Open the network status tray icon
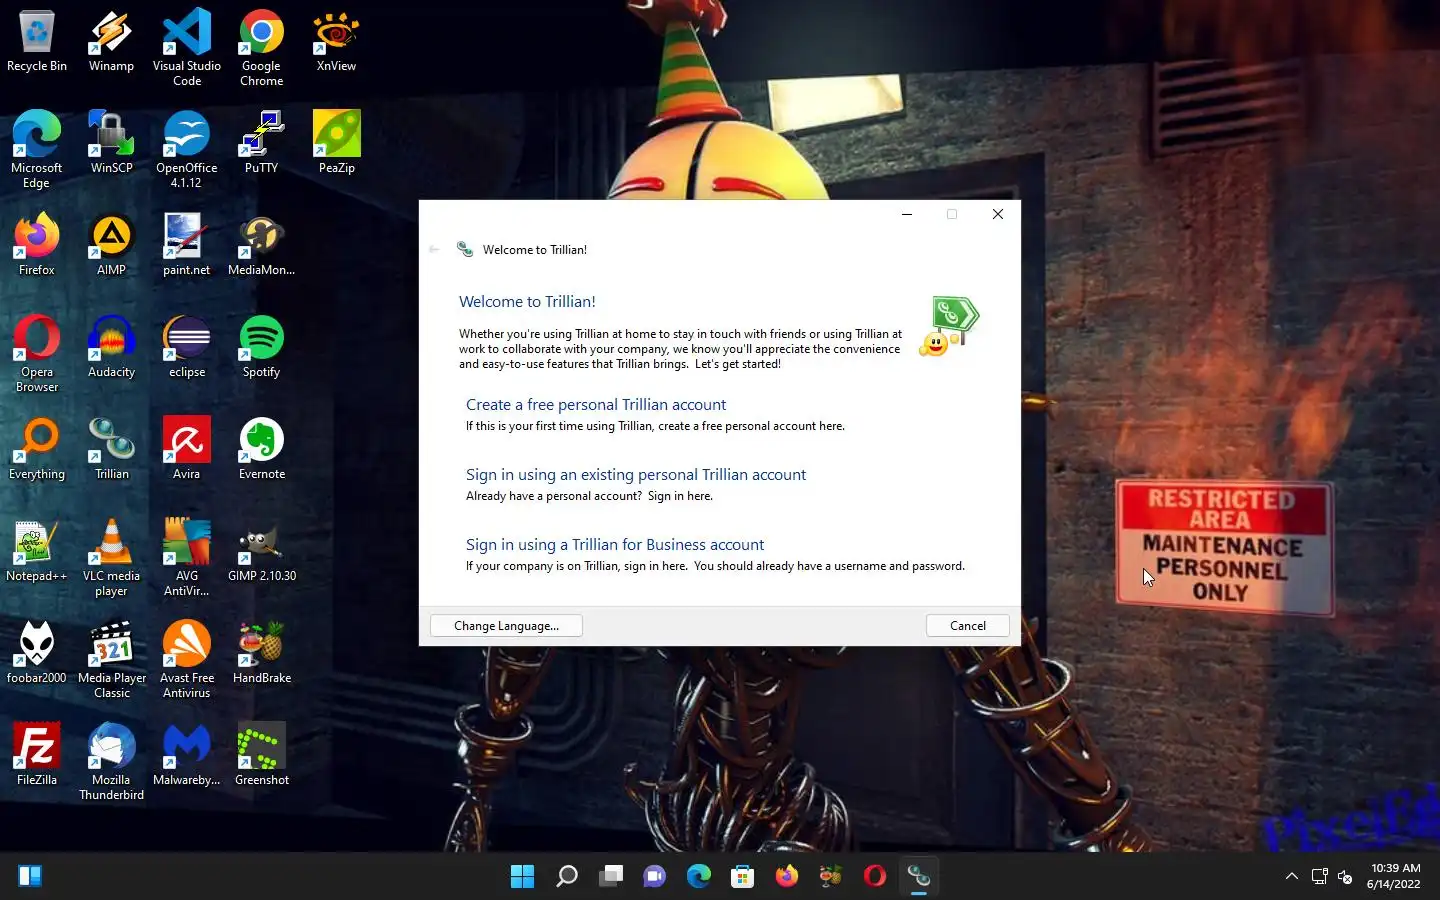Viewport: 1440px width, 900px height. (x=1319, y=877)
